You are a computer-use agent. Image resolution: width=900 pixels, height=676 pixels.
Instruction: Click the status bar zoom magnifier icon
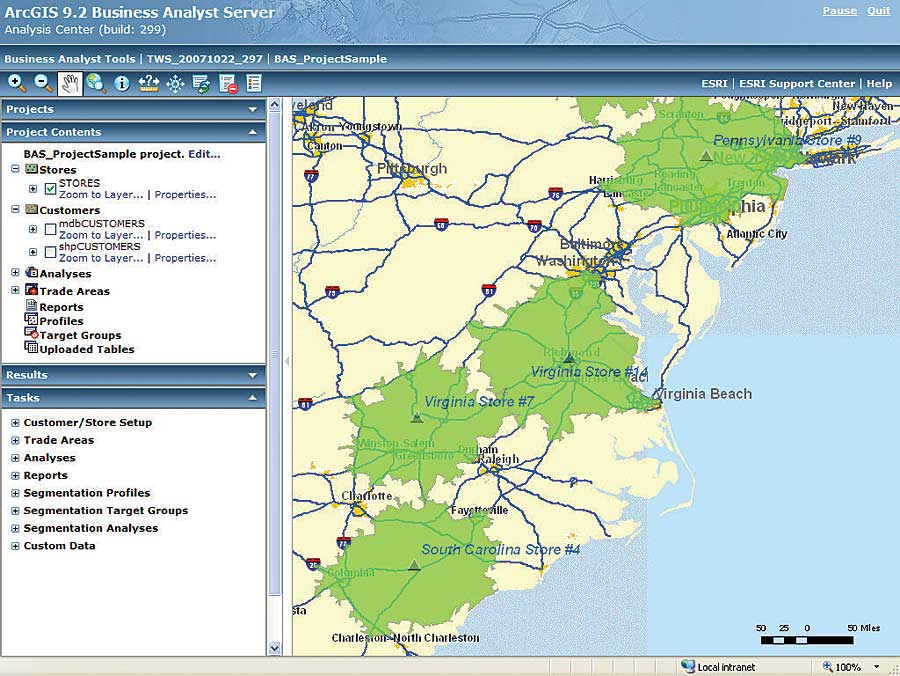point(827,666)
